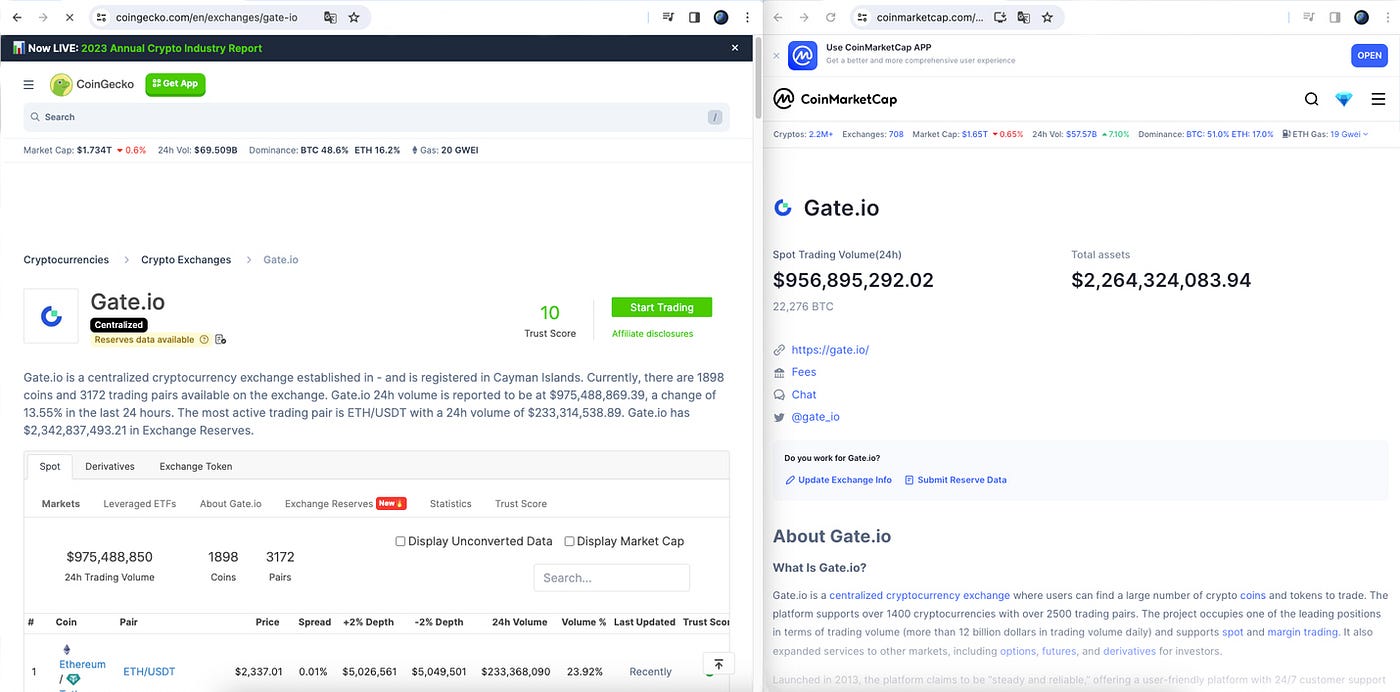Select the About Gate.io sub-tab
This screenshot has height=692, width=1400.
tap(231, 504)
